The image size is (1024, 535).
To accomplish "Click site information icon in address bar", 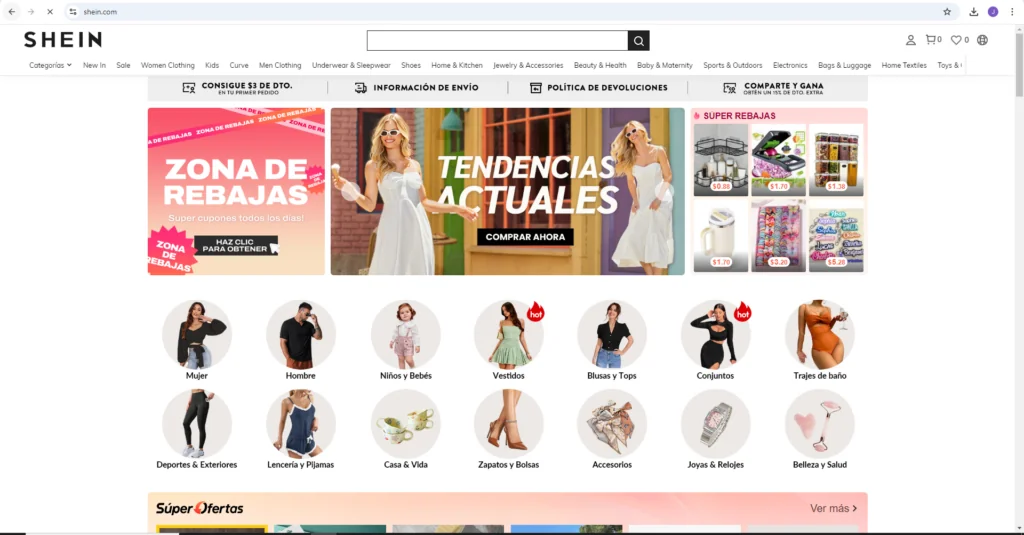I will coord(73,12).
